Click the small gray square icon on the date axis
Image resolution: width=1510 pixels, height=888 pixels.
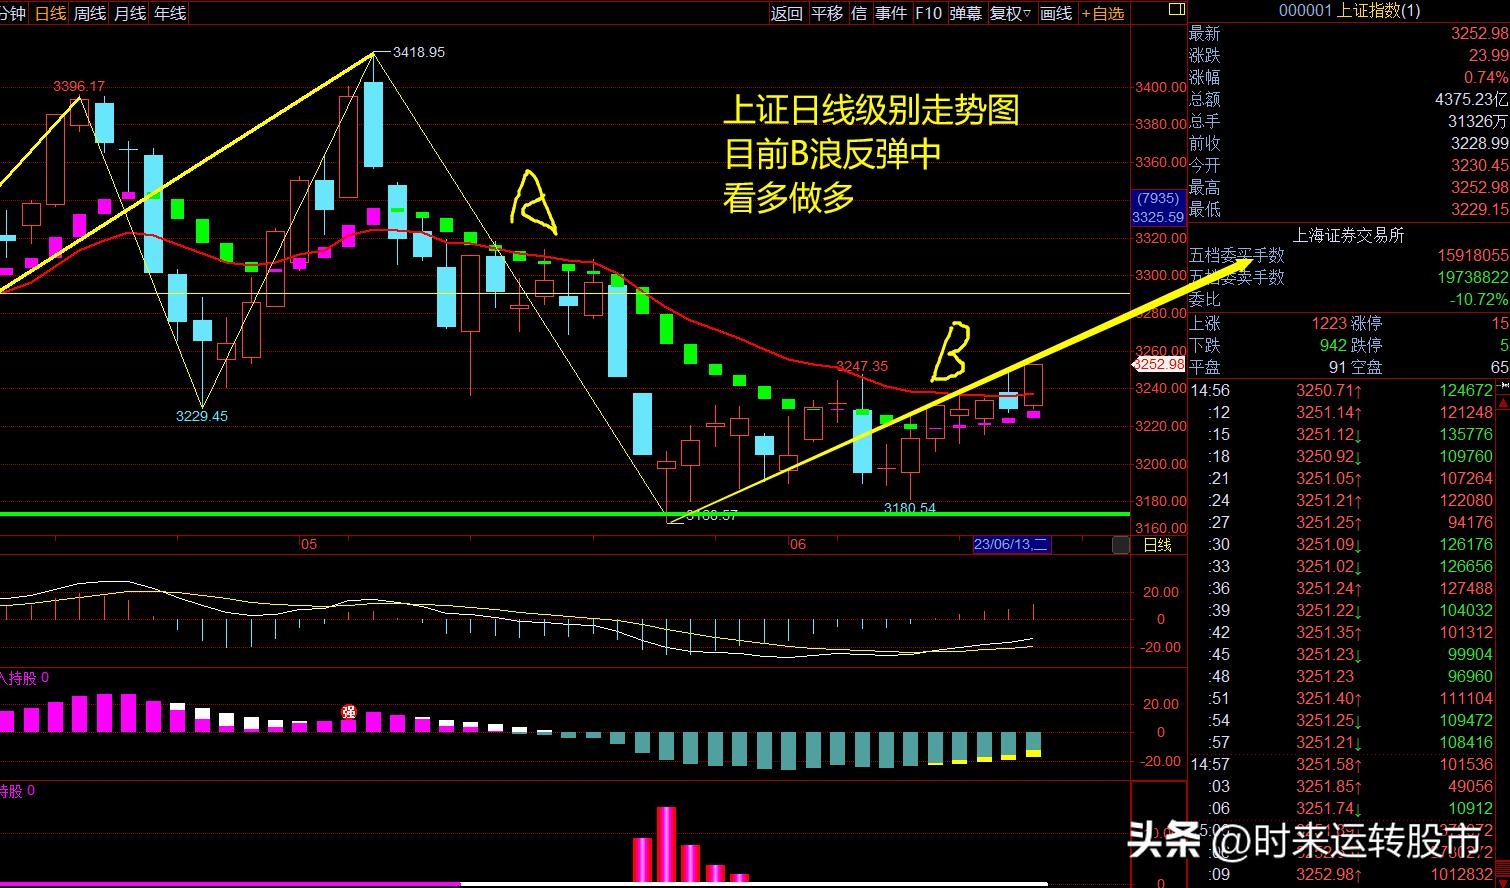tap(1120, 545)
